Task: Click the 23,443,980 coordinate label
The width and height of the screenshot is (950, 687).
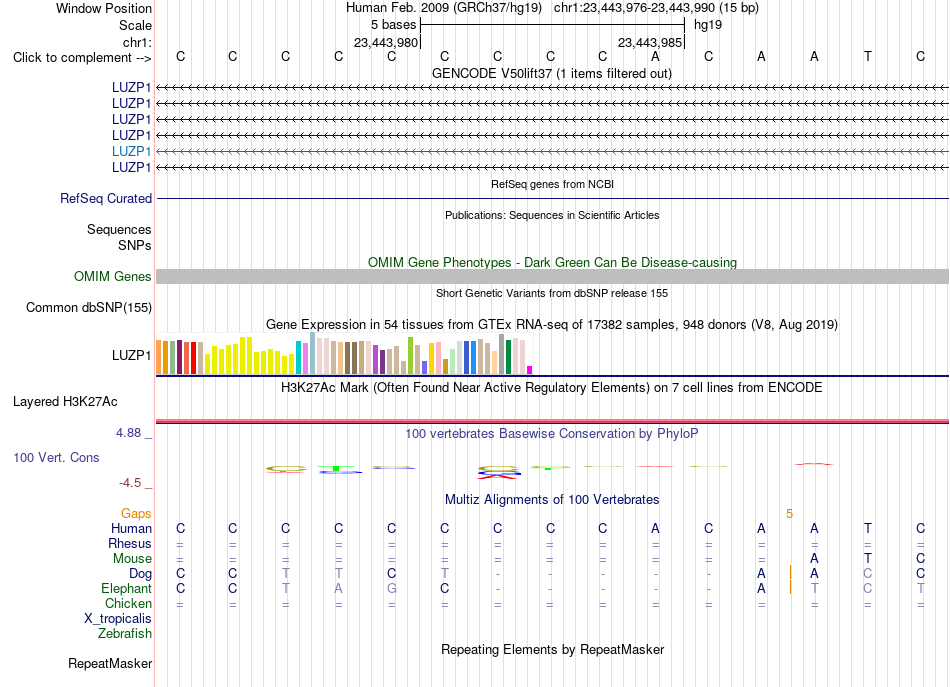Action: pos(386,42)
